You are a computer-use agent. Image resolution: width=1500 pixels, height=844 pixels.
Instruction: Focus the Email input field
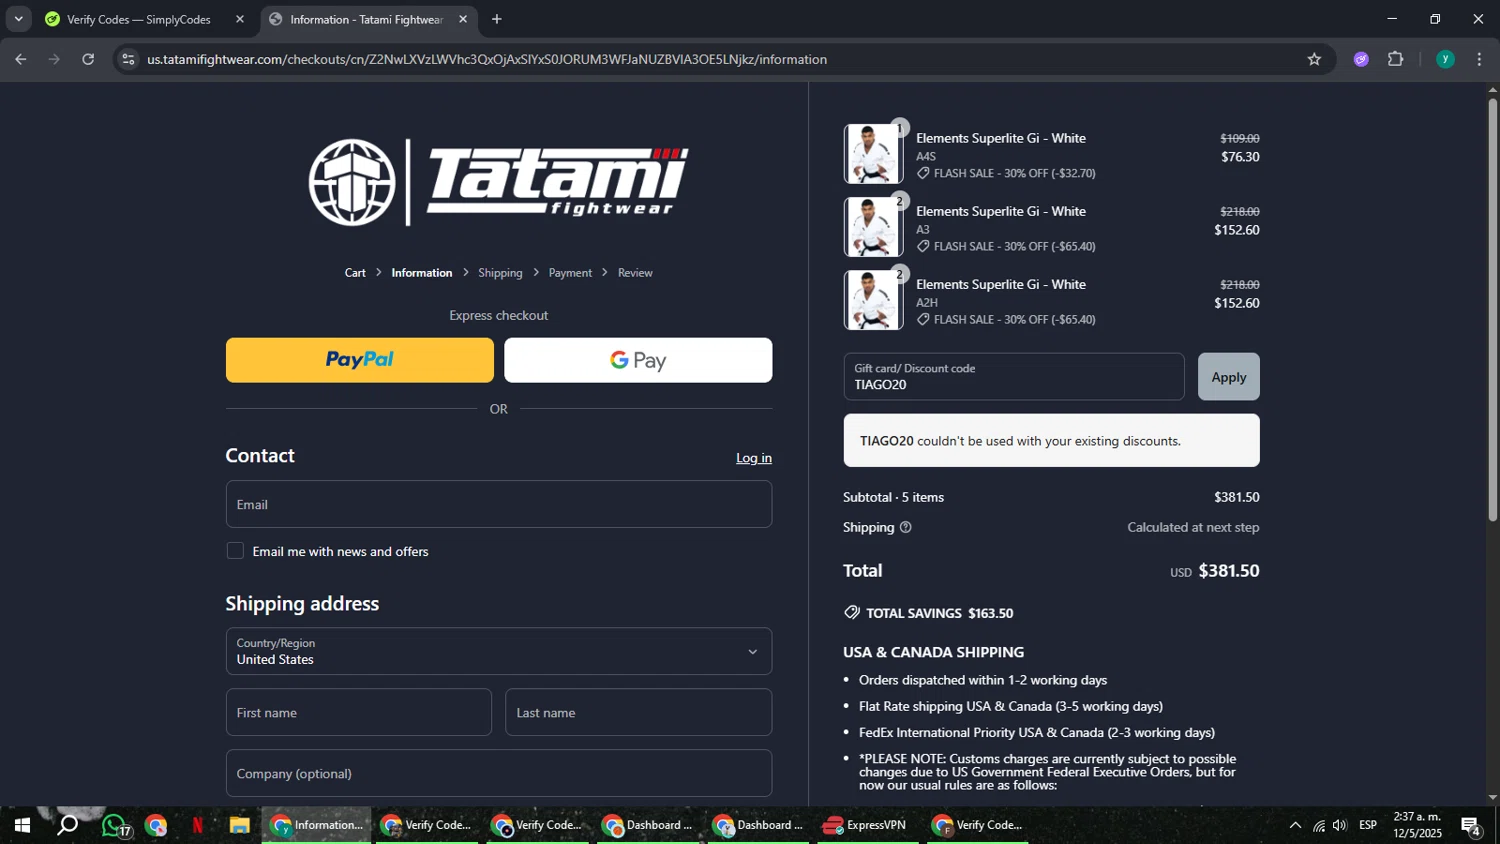[x=499, y=504]
